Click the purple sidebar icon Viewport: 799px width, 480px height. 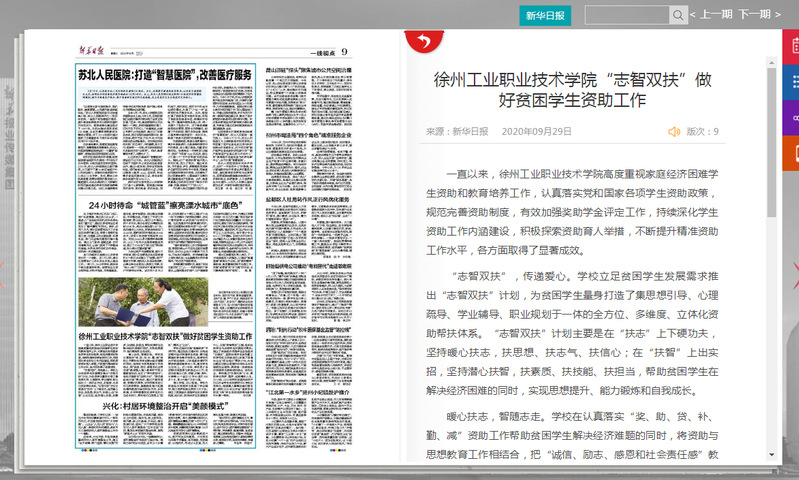(x=792, y=117)
